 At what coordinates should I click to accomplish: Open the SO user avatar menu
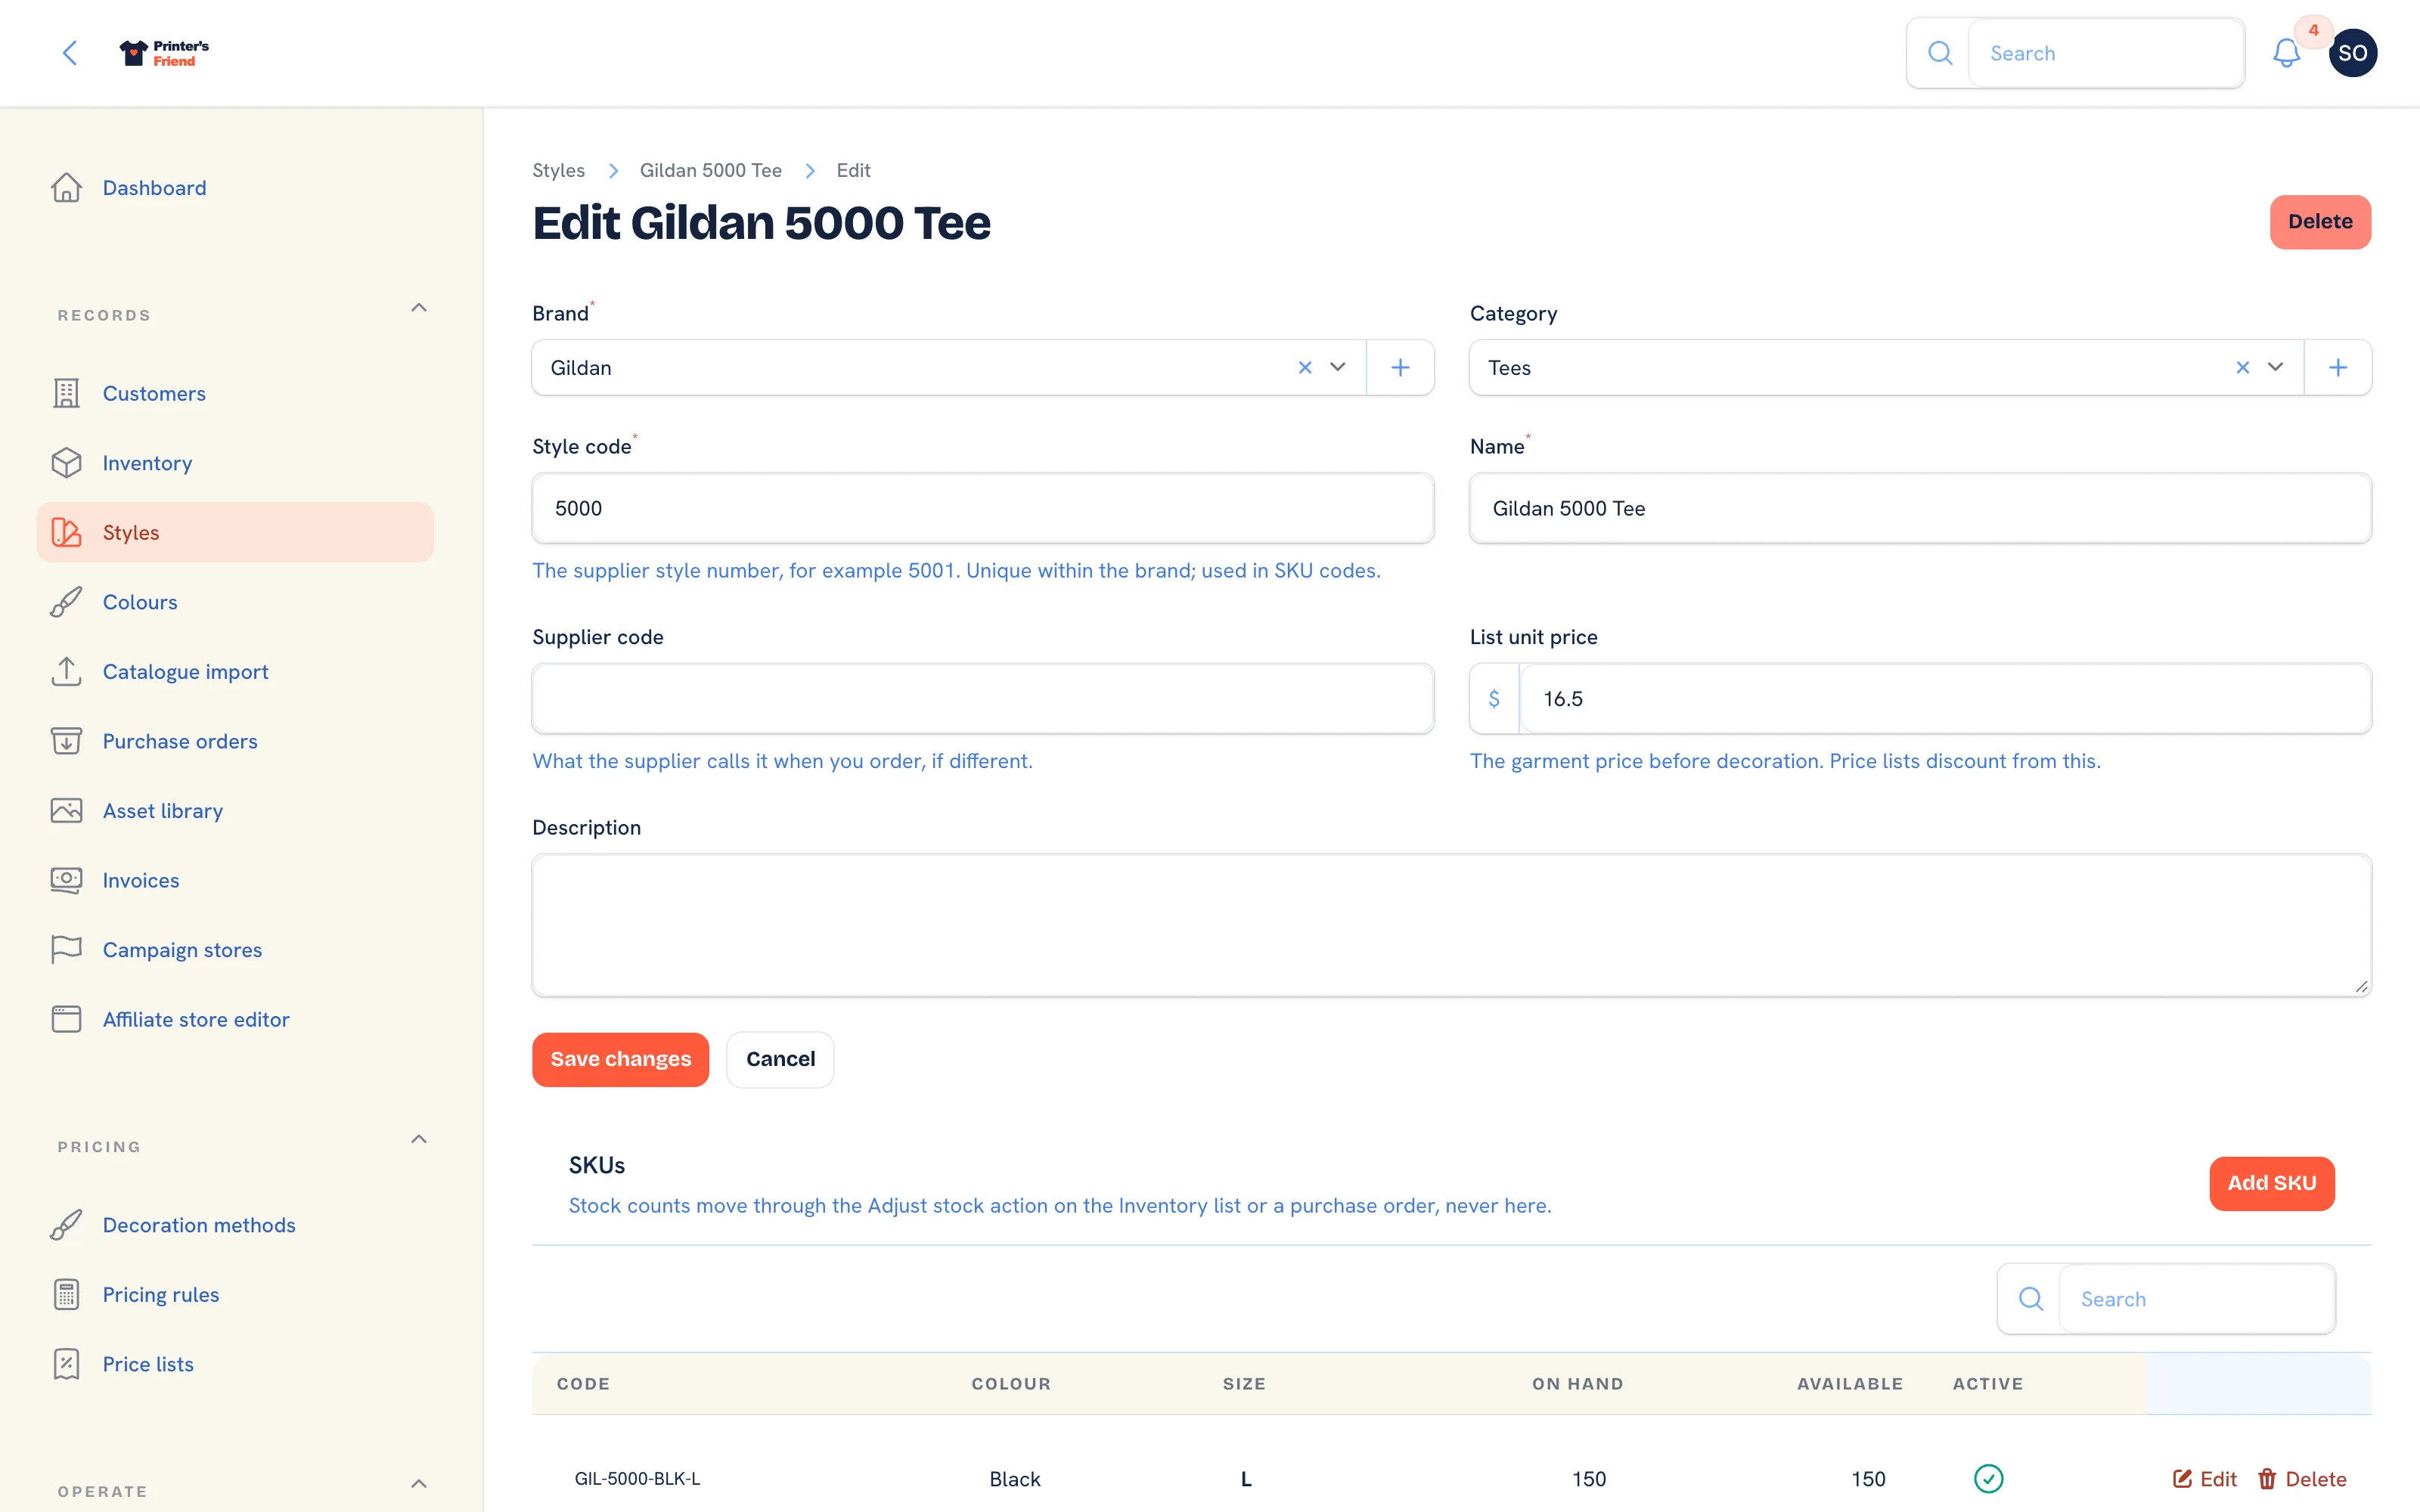2352,53
